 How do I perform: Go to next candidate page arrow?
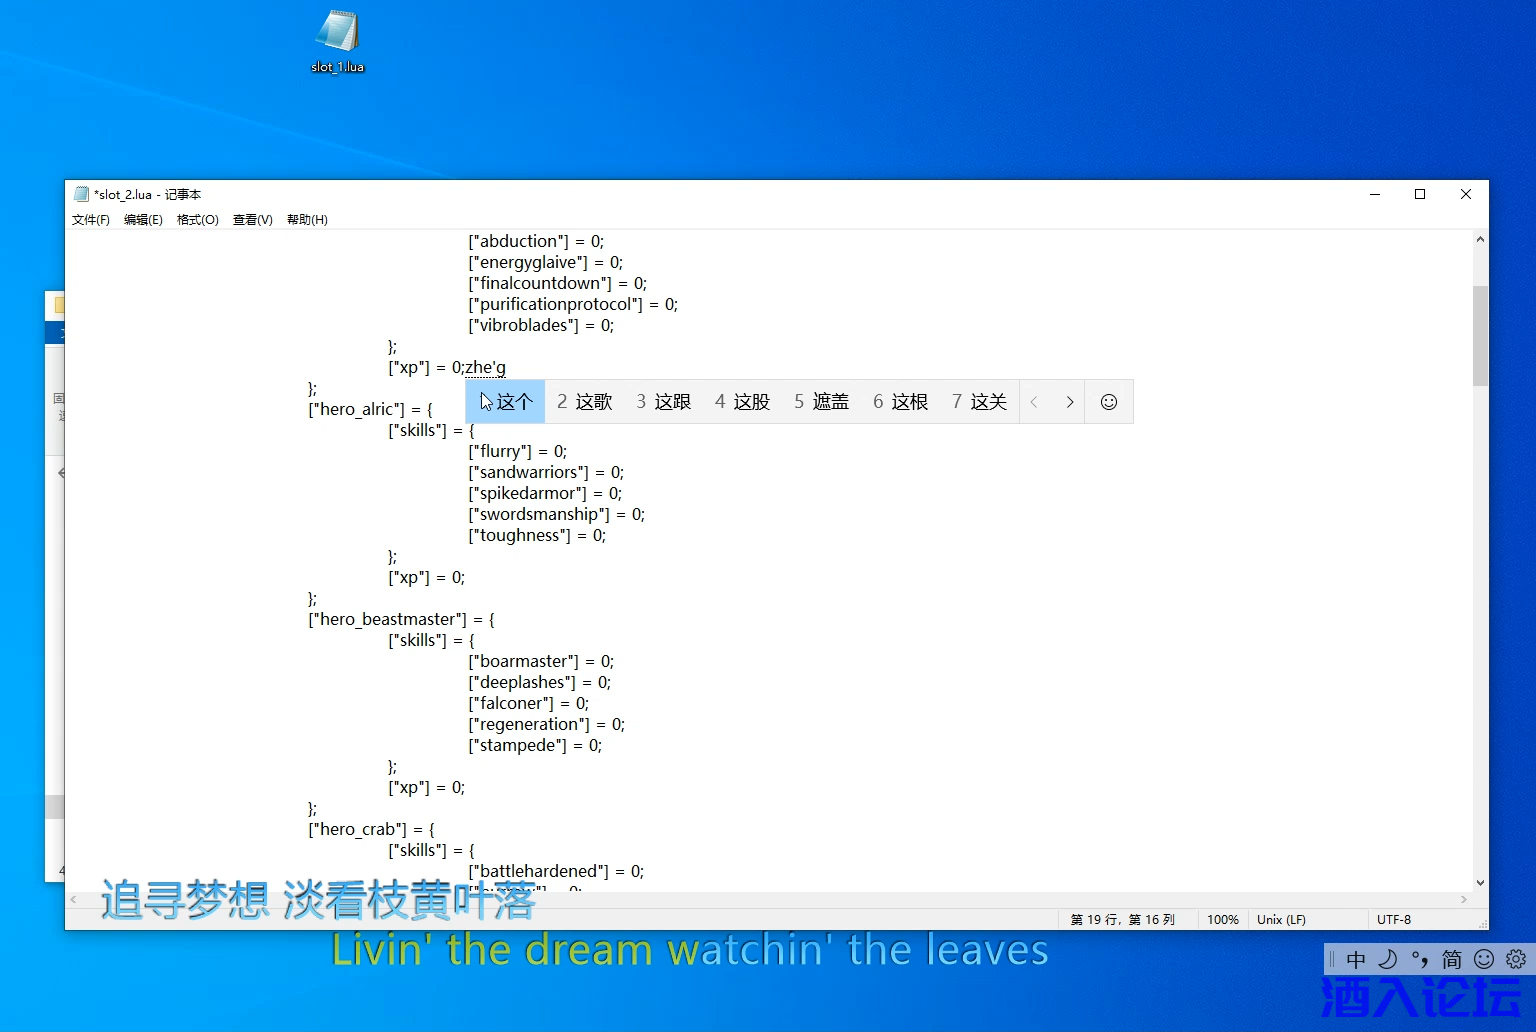pos(1069,402)
